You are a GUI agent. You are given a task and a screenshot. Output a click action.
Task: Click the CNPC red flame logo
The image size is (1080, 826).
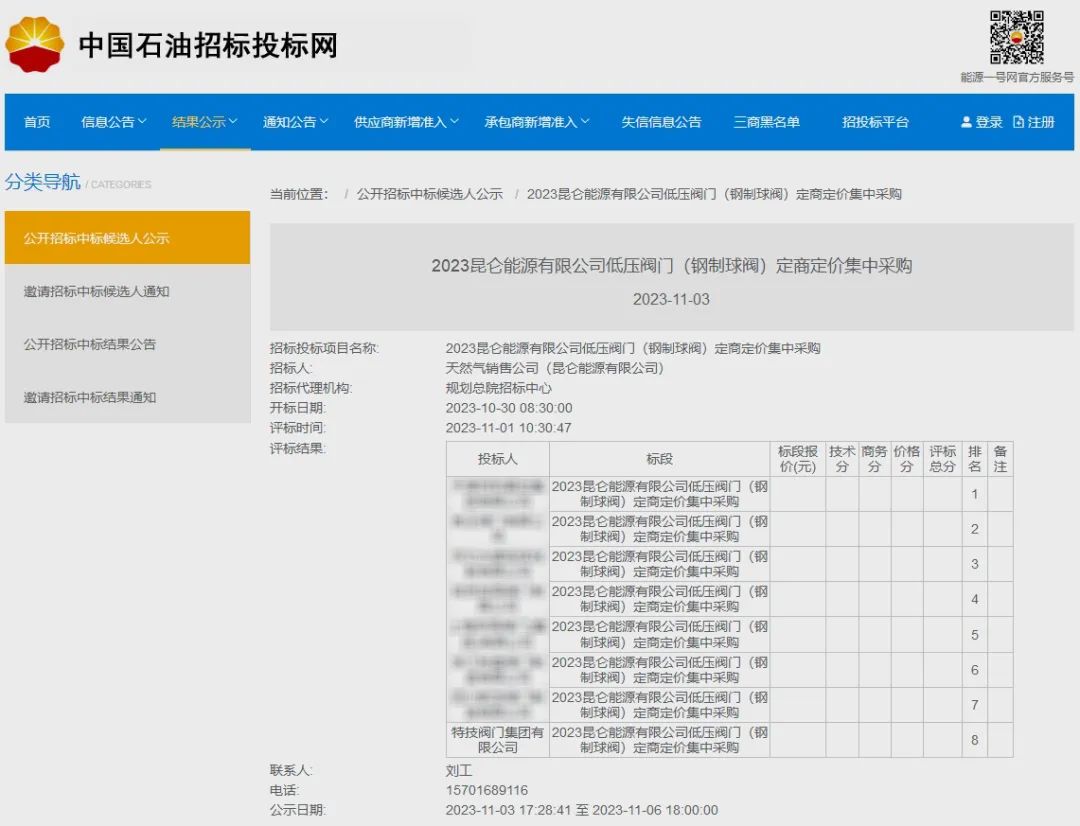point(36,44)
